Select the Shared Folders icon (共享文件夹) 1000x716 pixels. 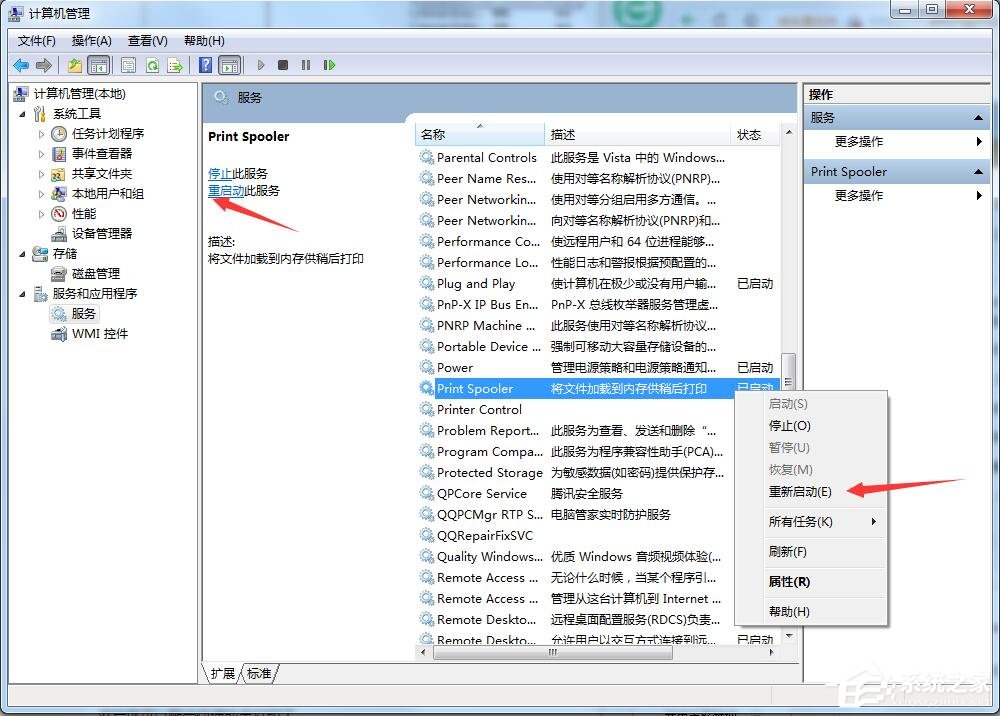(59, 173)
